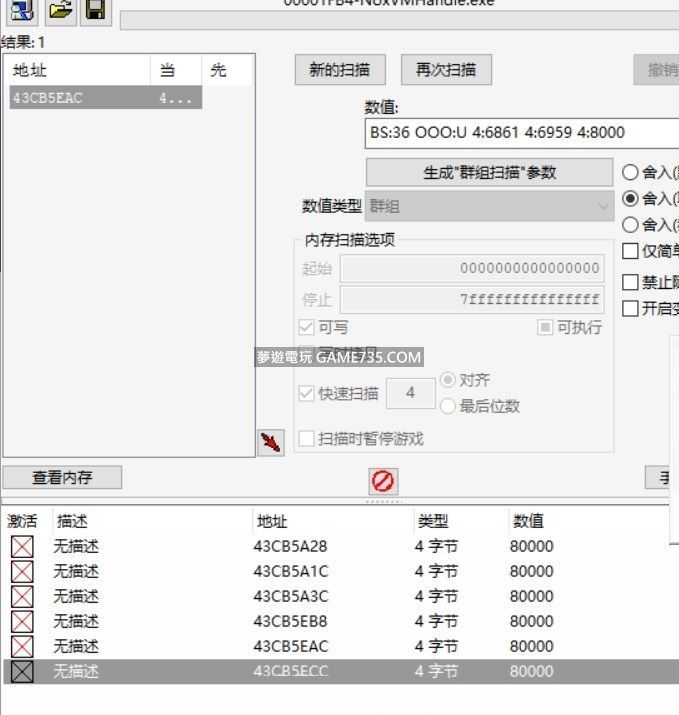Click the fast scan alignment value field
The height and width of the screenshot is (715, 679).
click(x=410, y=393)
